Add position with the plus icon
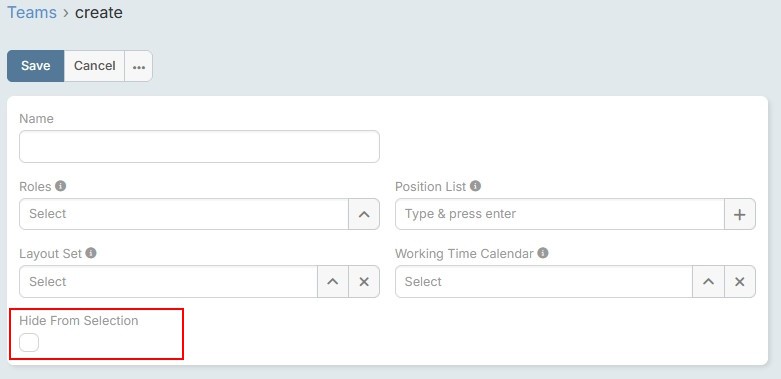 (x=740, y=214)
